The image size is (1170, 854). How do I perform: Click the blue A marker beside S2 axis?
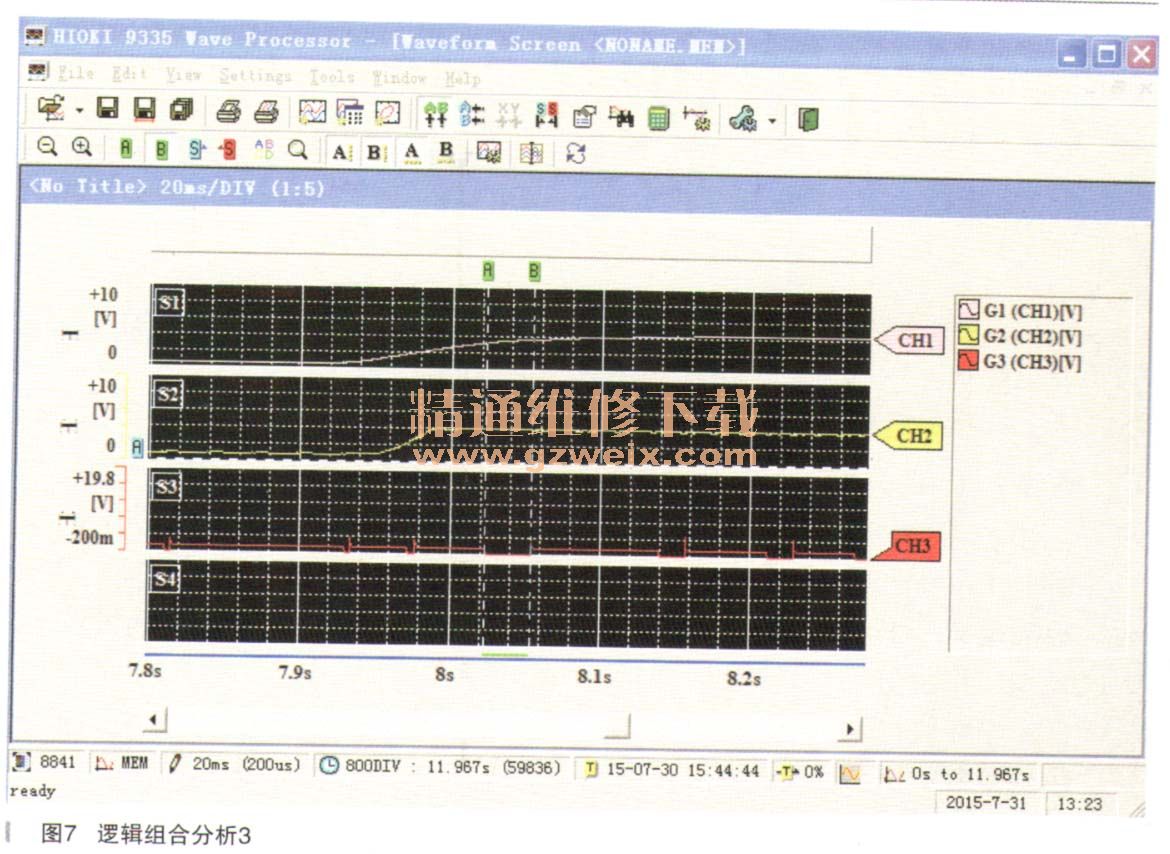pyautogui.click(x=137, y=447)
